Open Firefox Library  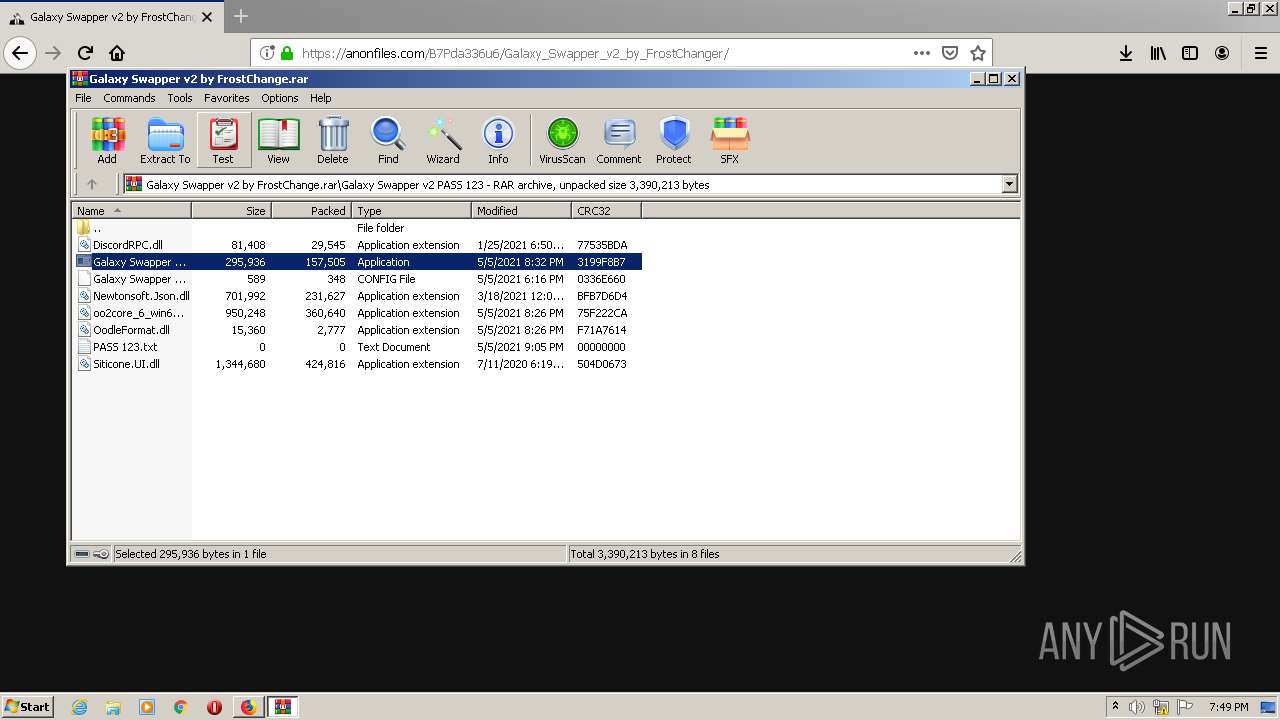[1158, 53]
